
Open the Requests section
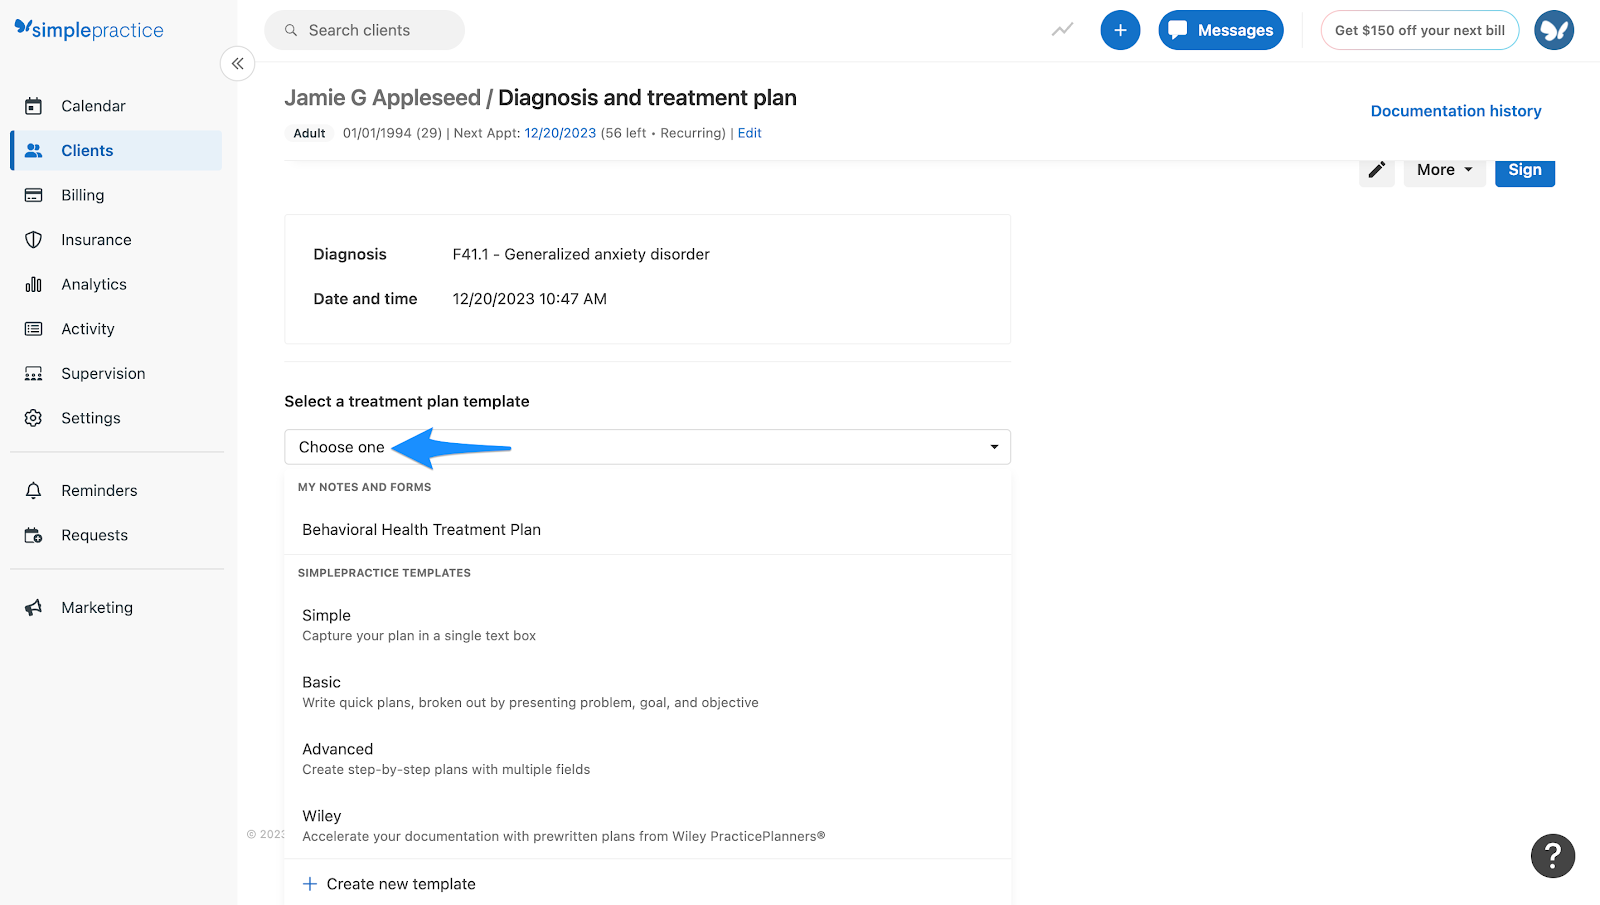coord(94,534)
